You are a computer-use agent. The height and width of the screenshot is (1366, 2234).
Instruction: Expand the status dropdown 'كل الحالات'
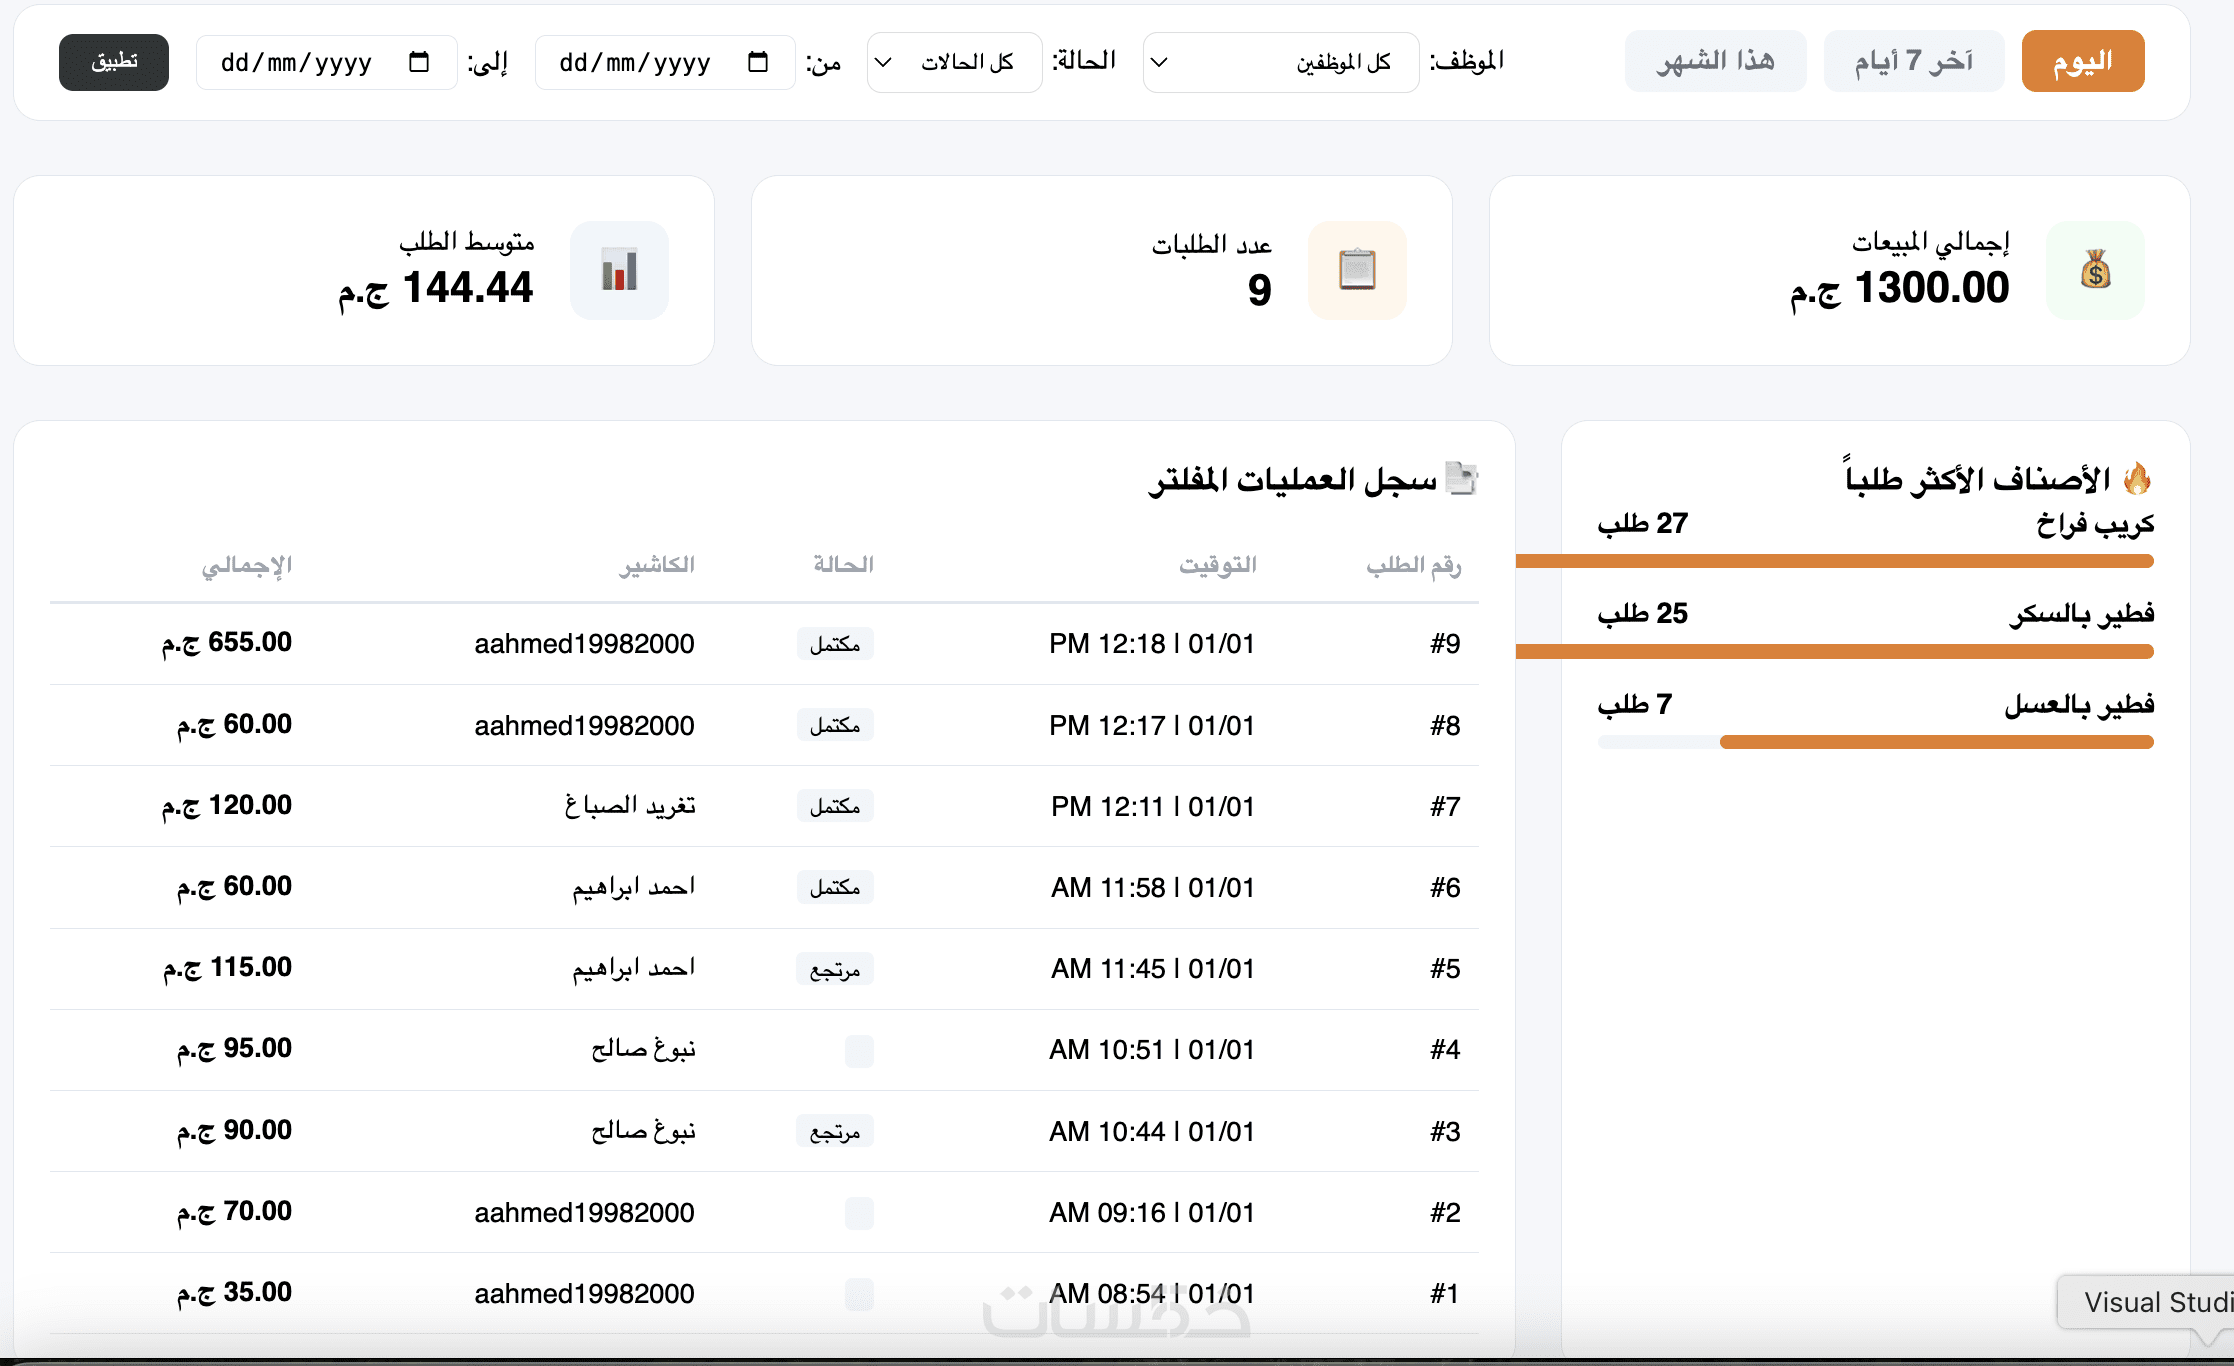tap(954, 62)
